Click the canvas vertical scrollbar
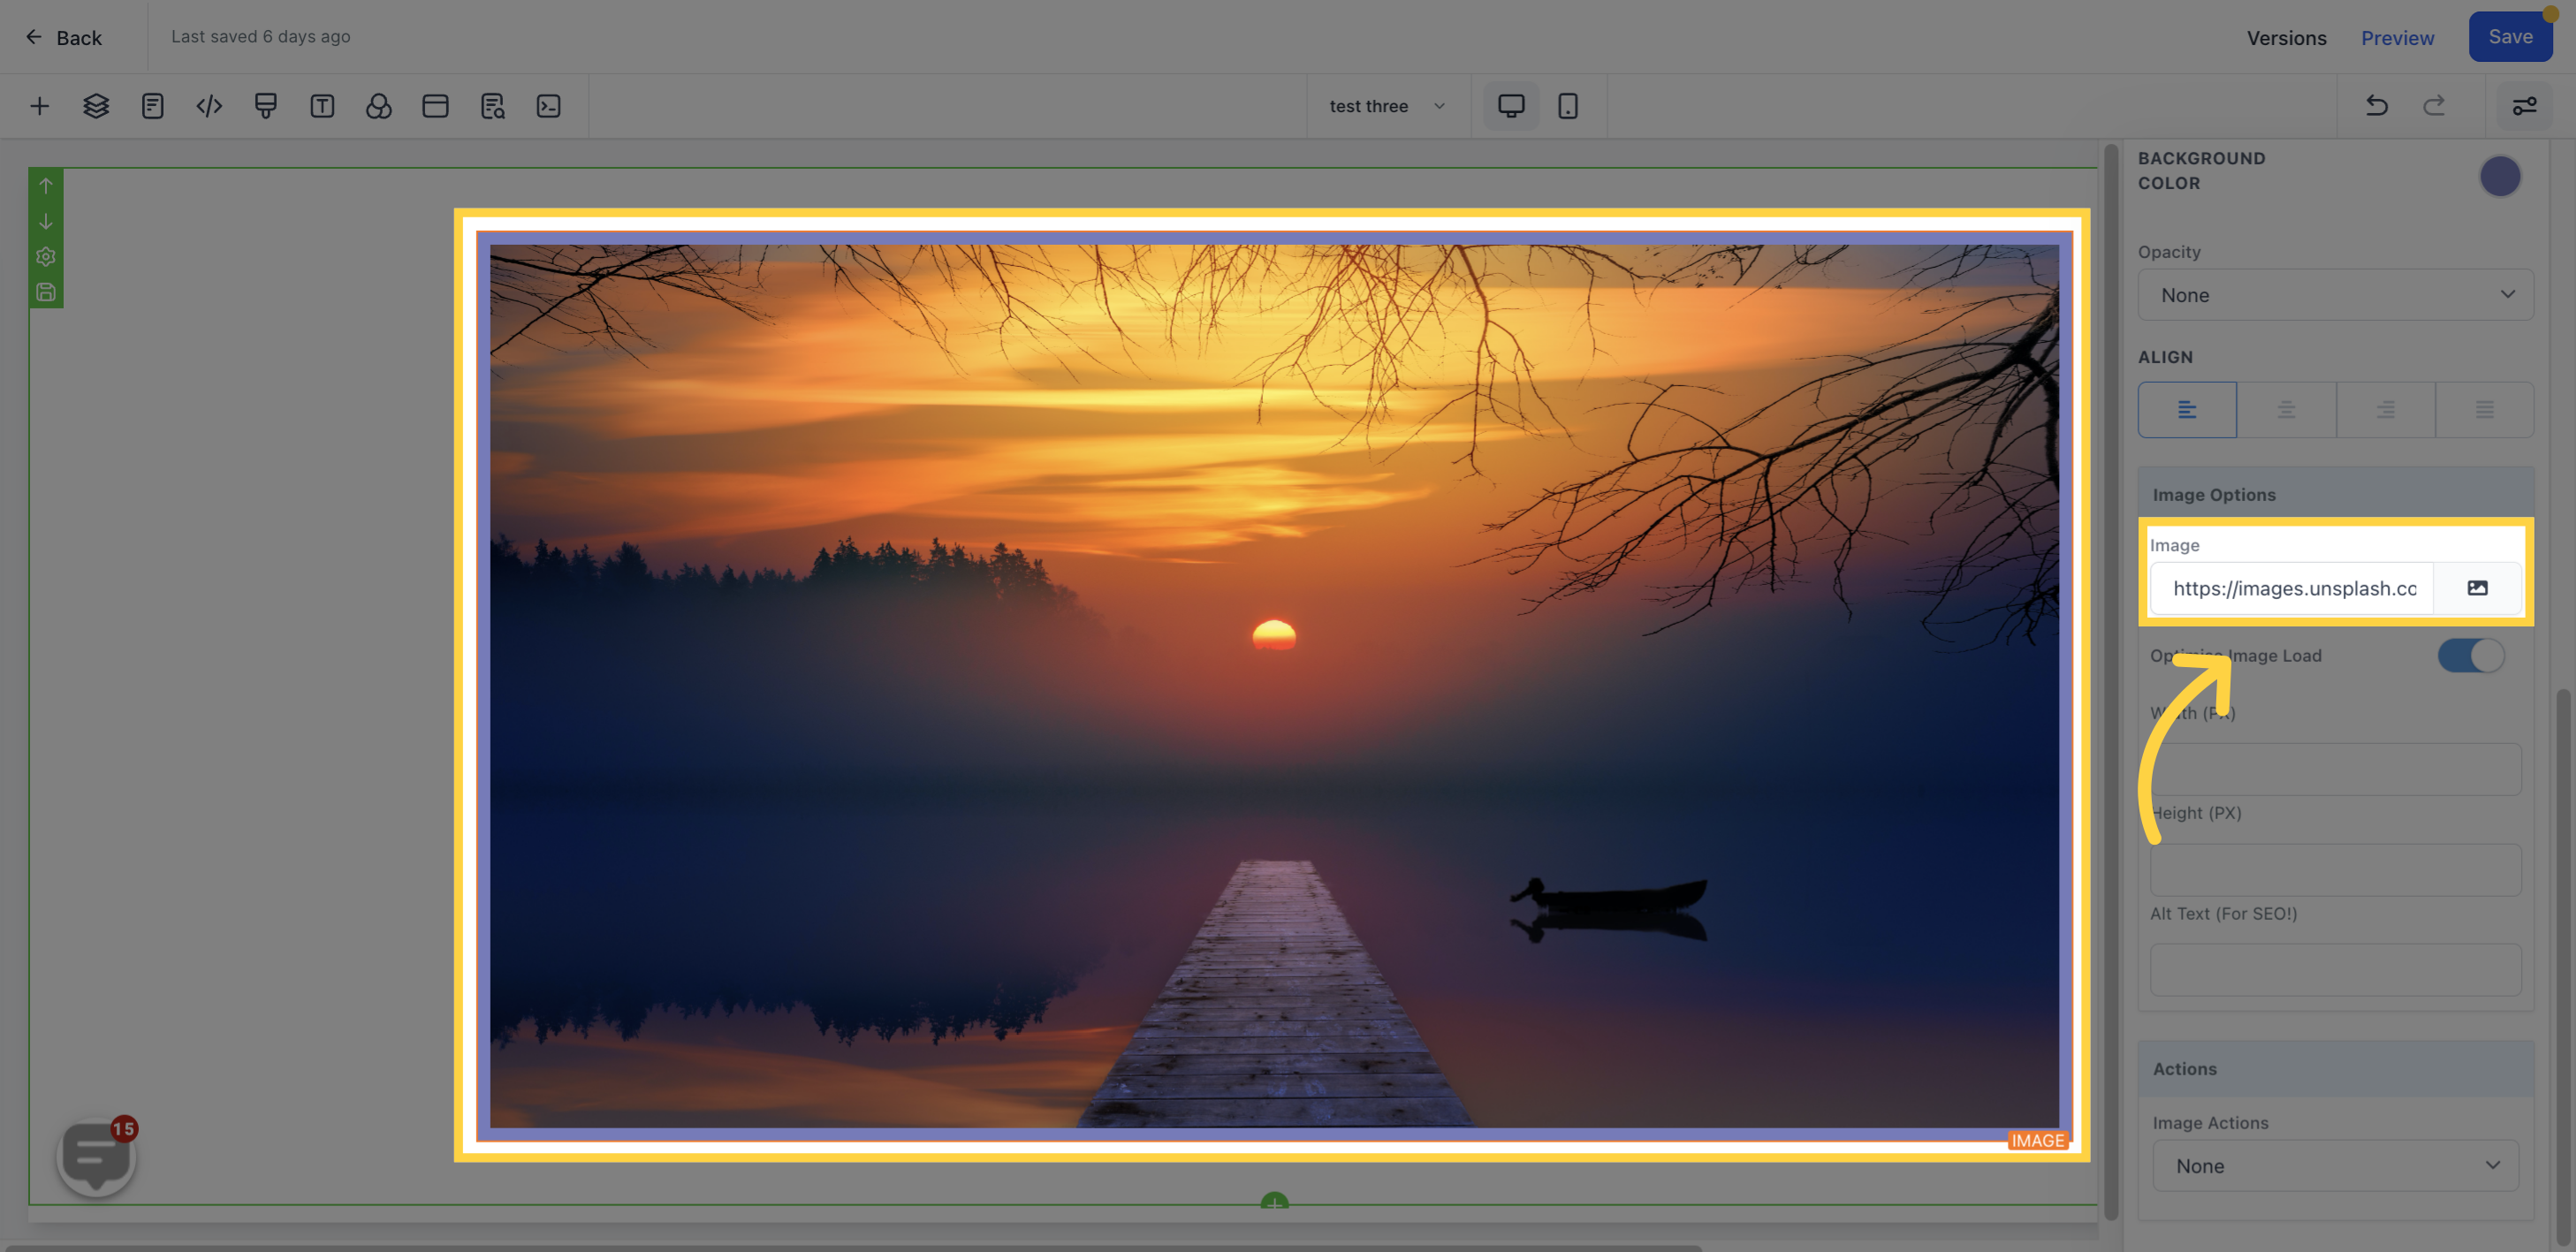 pyautogui.click(x=2111, y=680)
